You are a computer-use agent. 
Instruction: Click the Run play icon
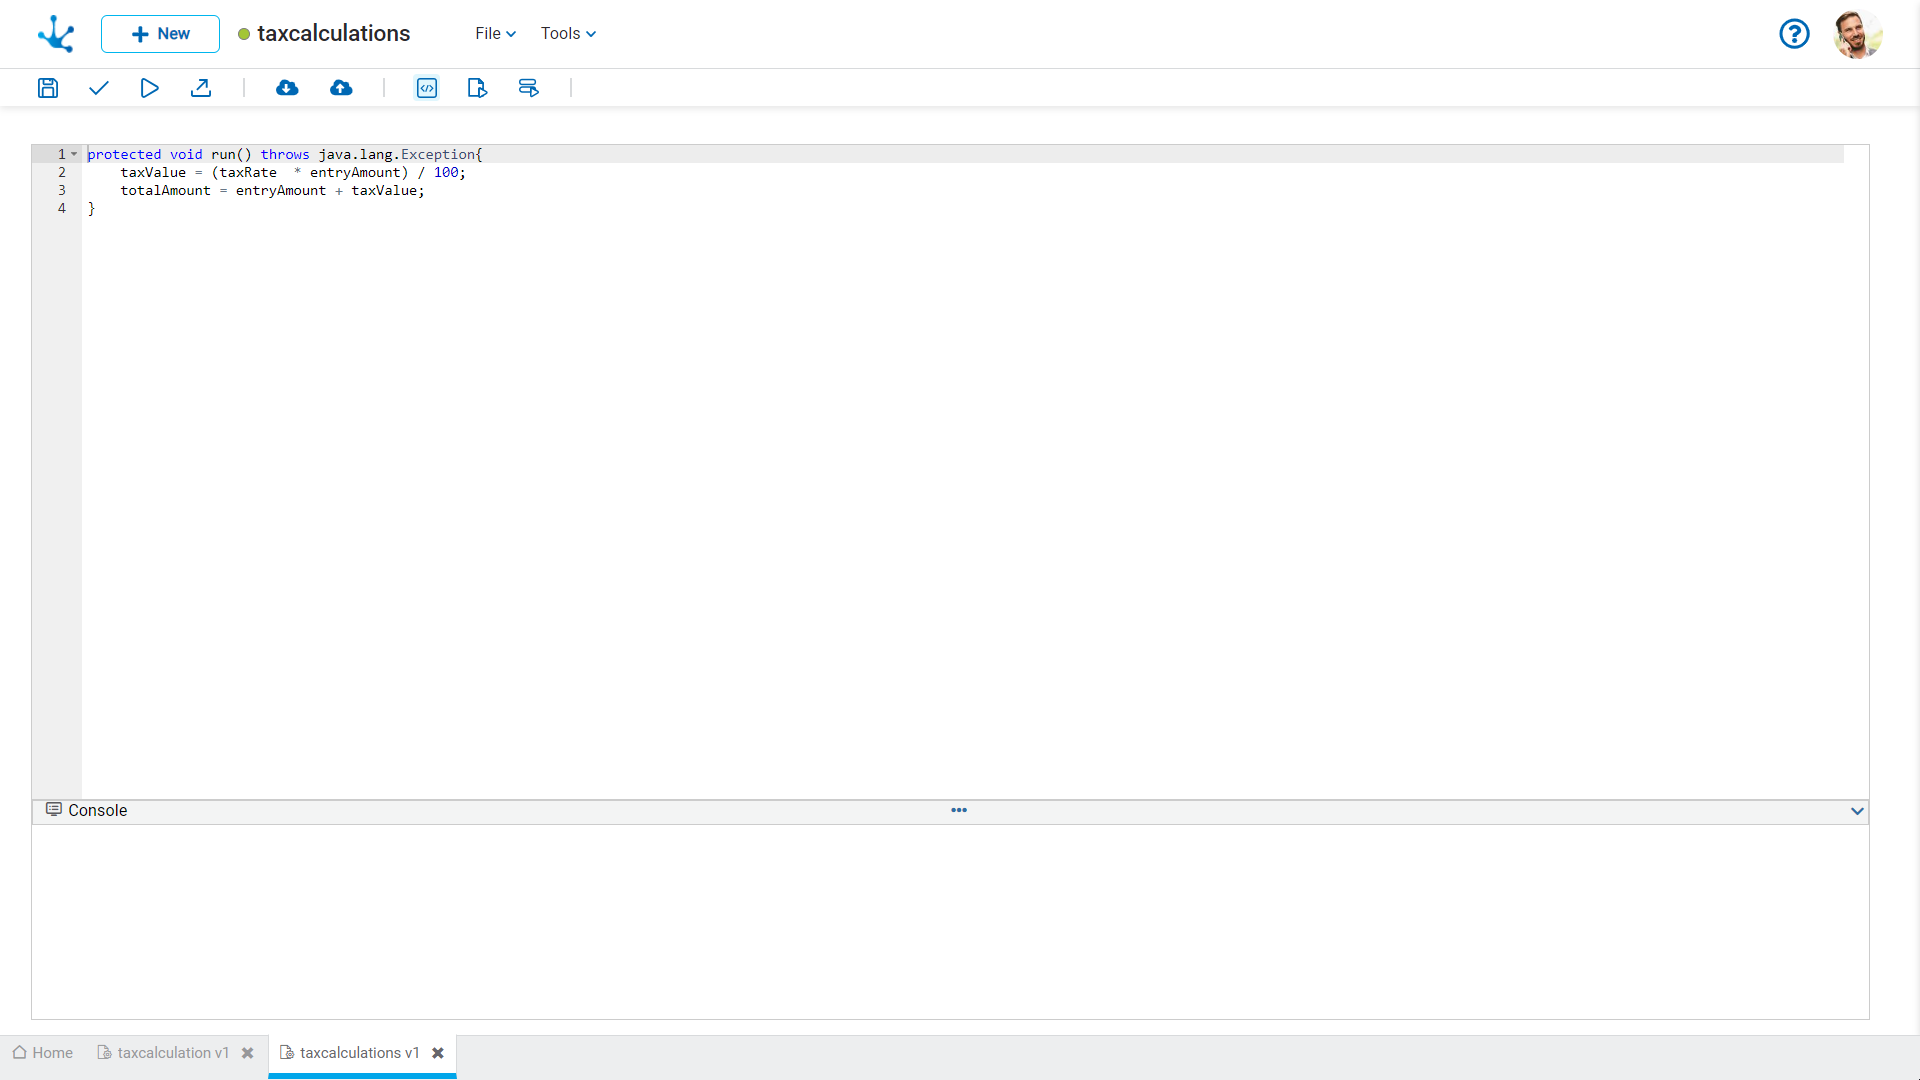149,88
